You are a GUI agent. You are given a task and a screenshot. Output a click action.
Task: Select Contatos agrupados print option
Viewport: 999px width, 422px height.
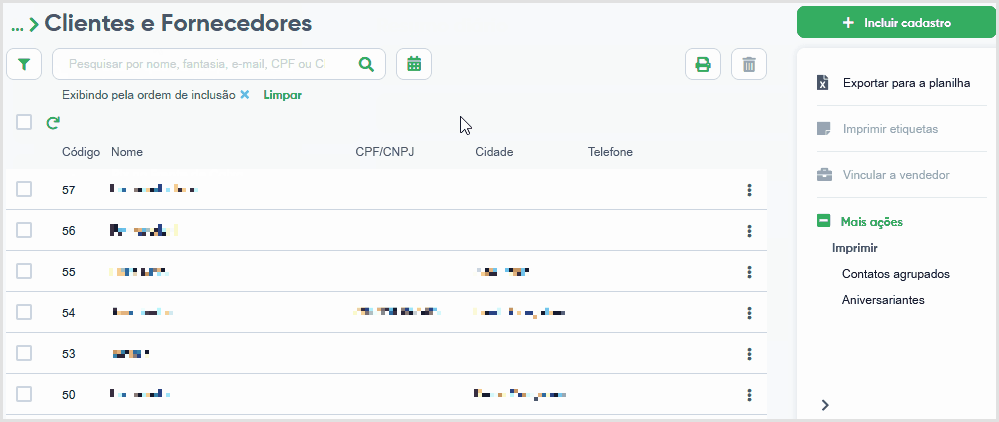pos(896,274)
